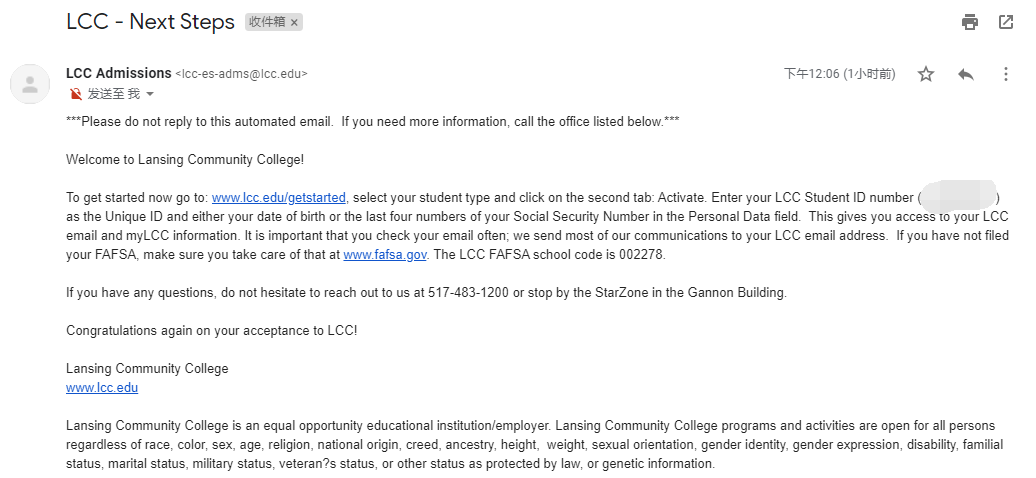The width and height of the screenshot is (1036, 478).
Task: Open the www.lcc.edu/getstarted link
Action: [x=279, y=198]
